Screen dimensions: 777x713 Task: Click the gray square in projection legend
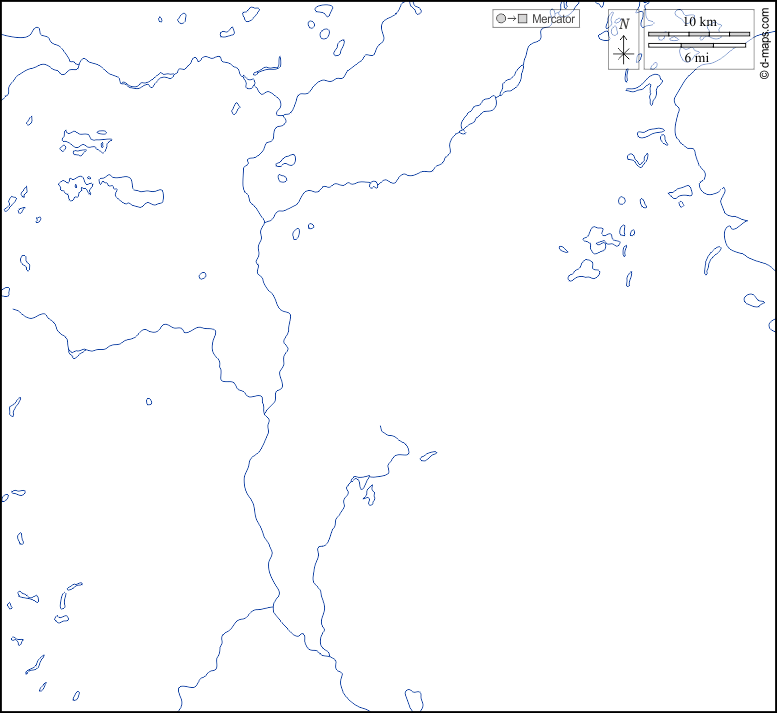[522, 19]
